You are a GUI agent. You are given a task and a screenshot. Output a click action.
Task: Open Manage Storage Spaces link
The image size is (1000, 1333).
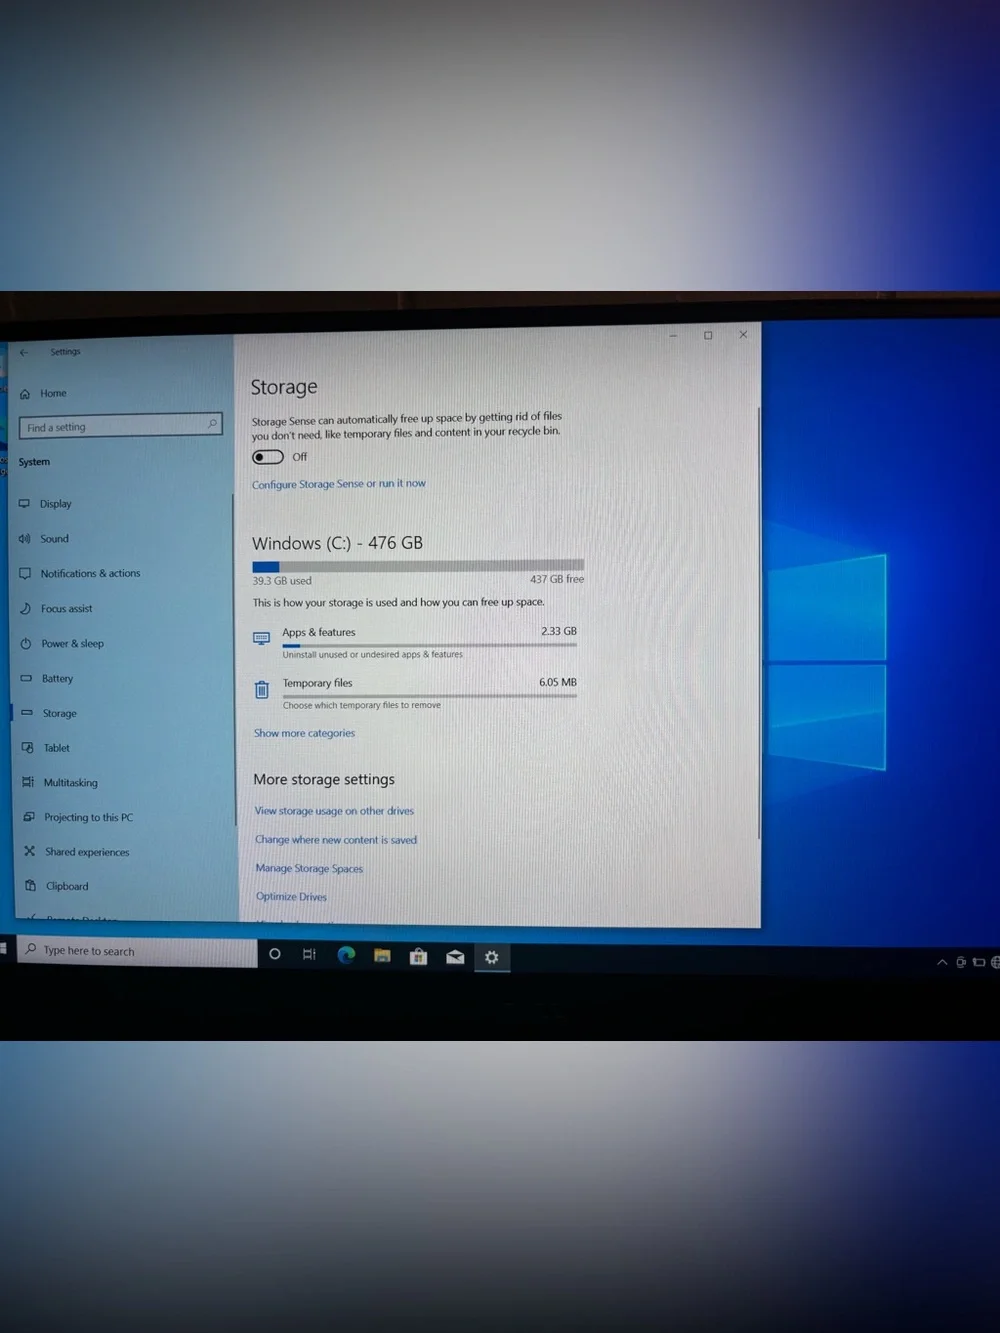click(x=309, y=868)
